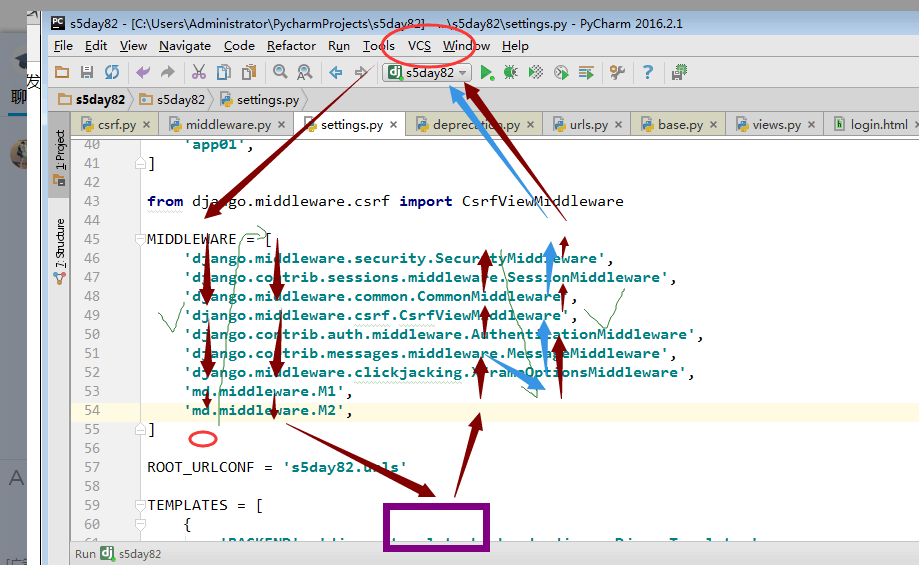The image size is (919, 565).
Task: Click the concurrency diagram run icon
Action: pyautogui.click(x=586, y=72)
